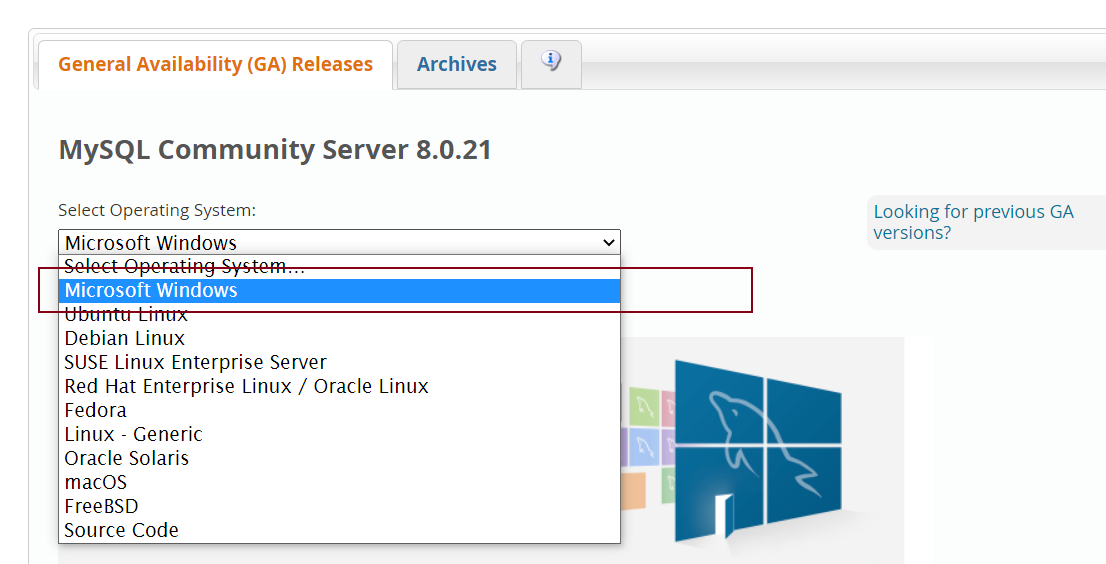Collapse the Microsoft Windows operating system dropdown

(339, 242)
